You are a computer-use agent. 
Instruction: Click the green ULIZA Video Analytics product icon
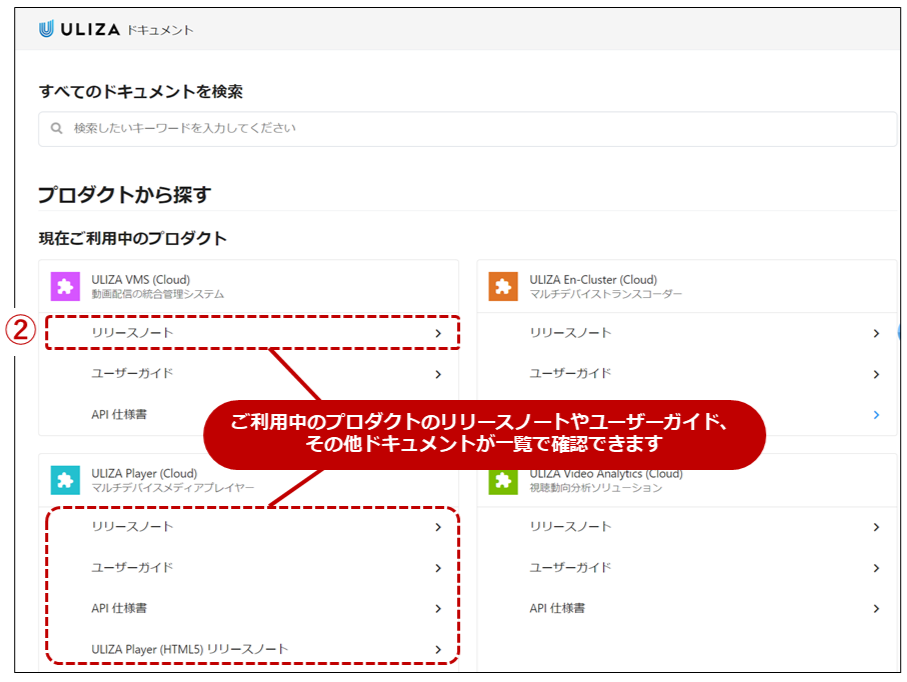click(503, 481)
